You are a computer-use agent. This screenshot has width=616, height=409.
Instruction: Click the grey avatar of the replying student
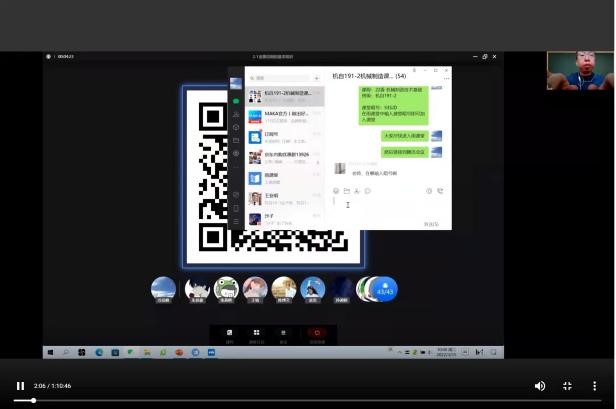(x=339, y=169)
